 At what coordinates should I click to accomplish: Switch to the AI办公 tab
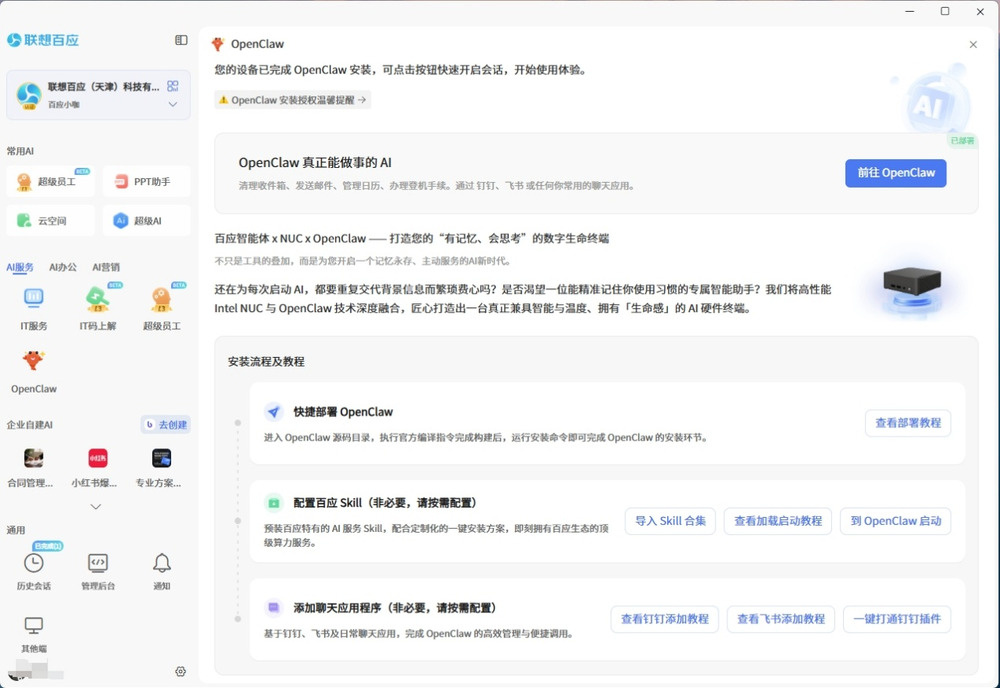(x=63, y=267)
